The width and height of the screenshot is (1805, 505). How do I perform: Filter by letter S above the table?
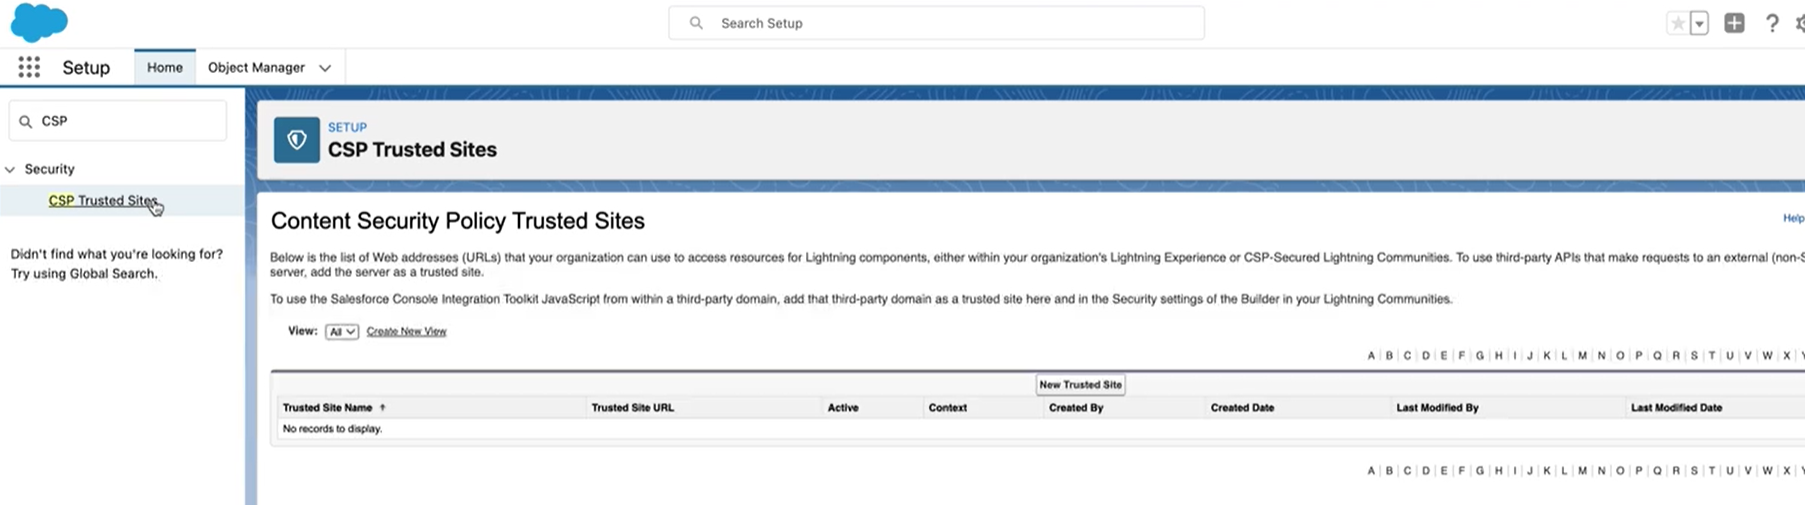[1694, 356]
